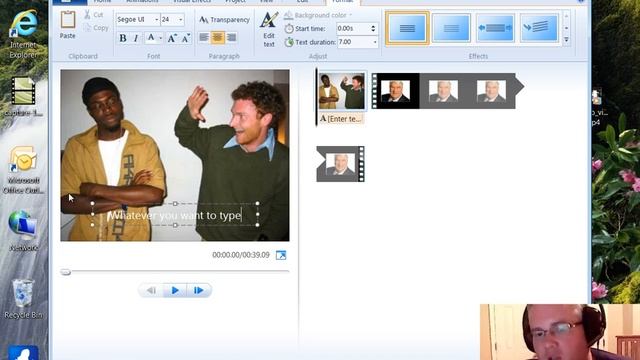This screenshot has height=360, width=640.
Task: Decrease font size with shrink icon
Action: [x=186, y=38]
